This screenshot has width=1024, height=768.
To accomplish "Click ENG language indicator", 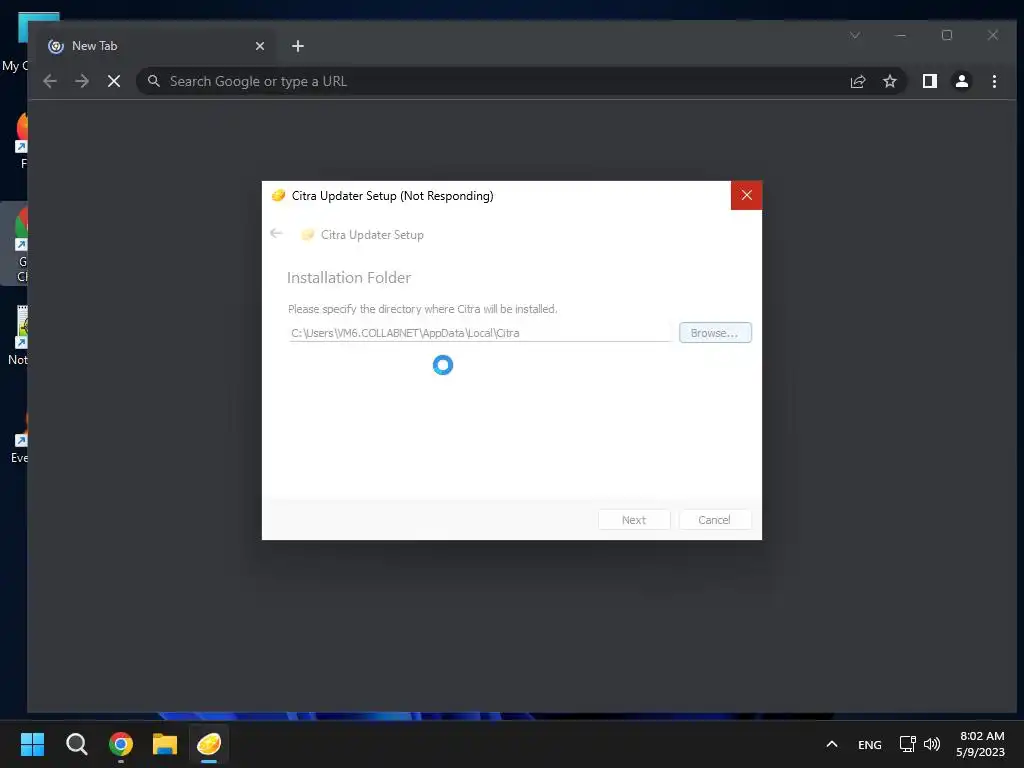I will click(x=869, y=744).
